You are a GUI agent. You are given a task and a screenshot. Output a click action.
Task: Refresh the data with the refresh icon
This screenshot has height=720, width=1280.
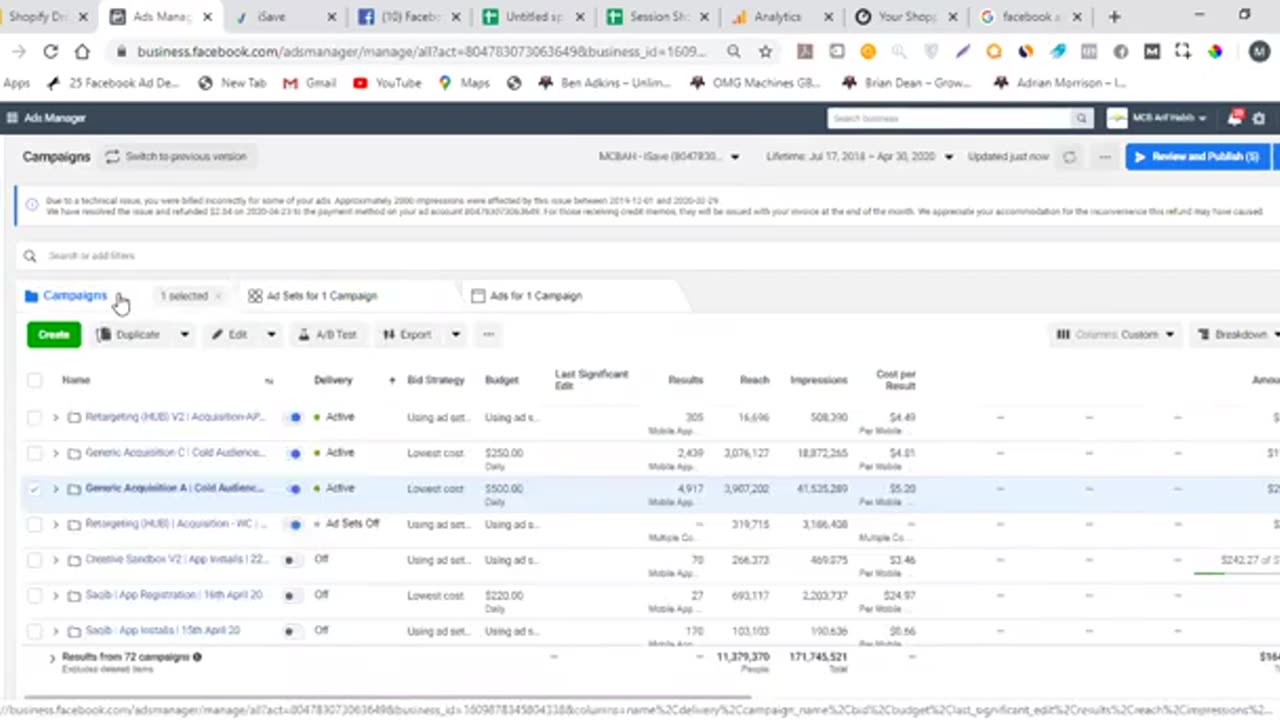click(1070, 157)
